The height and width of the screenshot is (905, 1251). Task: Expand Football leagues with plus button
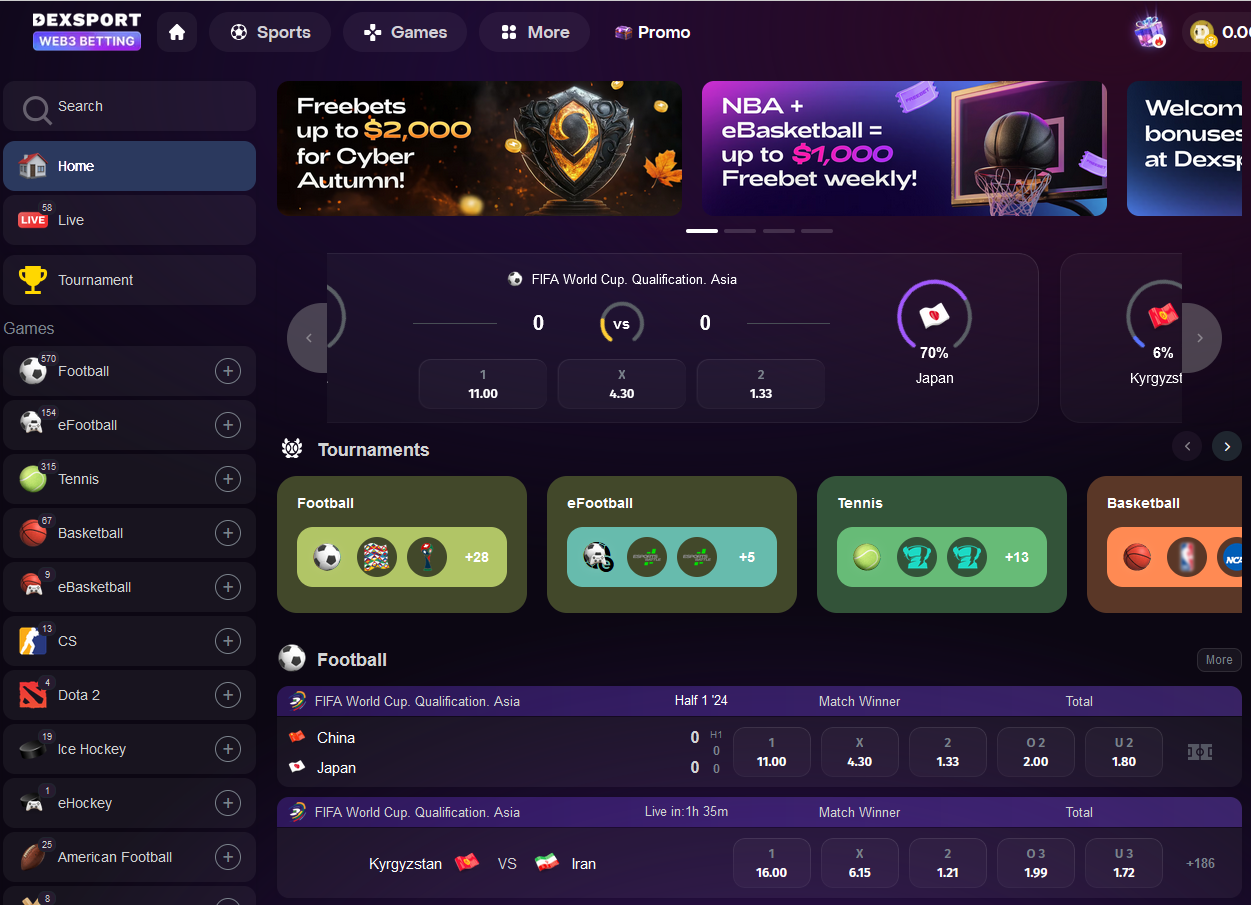[228, 371]
